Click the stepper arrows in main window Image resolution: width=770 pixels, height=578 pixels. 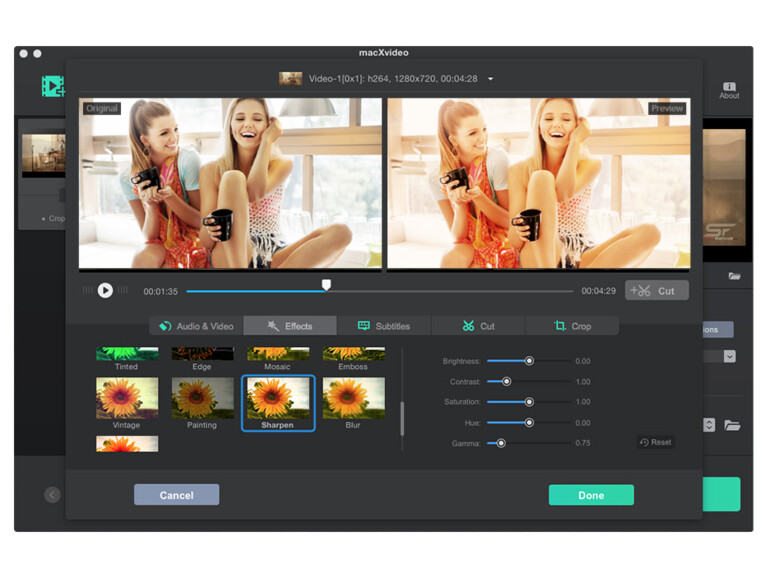click(x=709, y=425)
